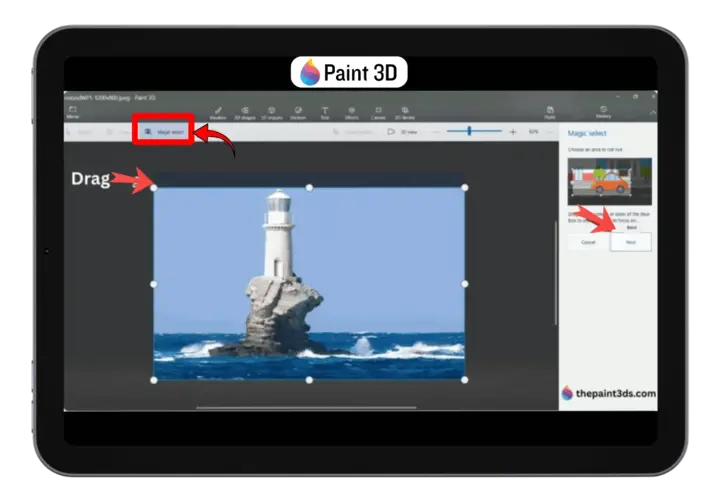Click the Magic select preview thumbnail
This screenshot has width=720, height=480.
pos(609,181)
